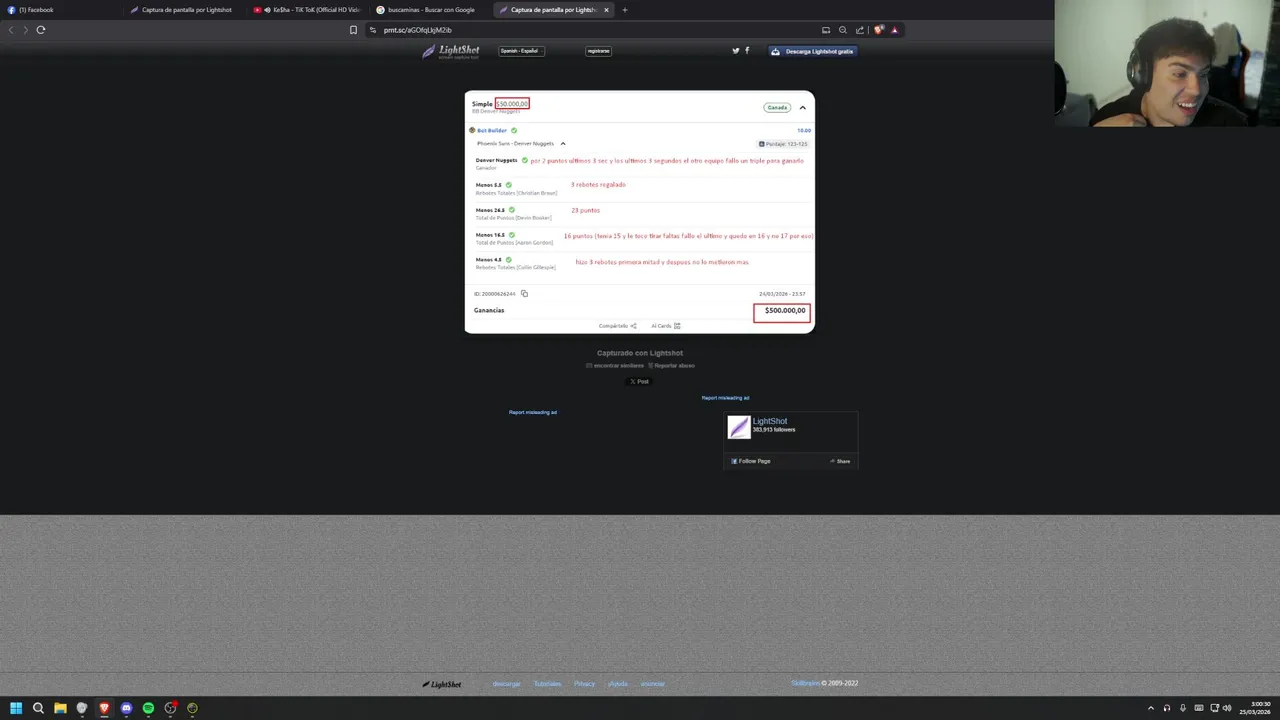Go to the LightShot header logo
Viewport: 1280px width, 720px height.
pyautogui.click(x=451, y=51)
